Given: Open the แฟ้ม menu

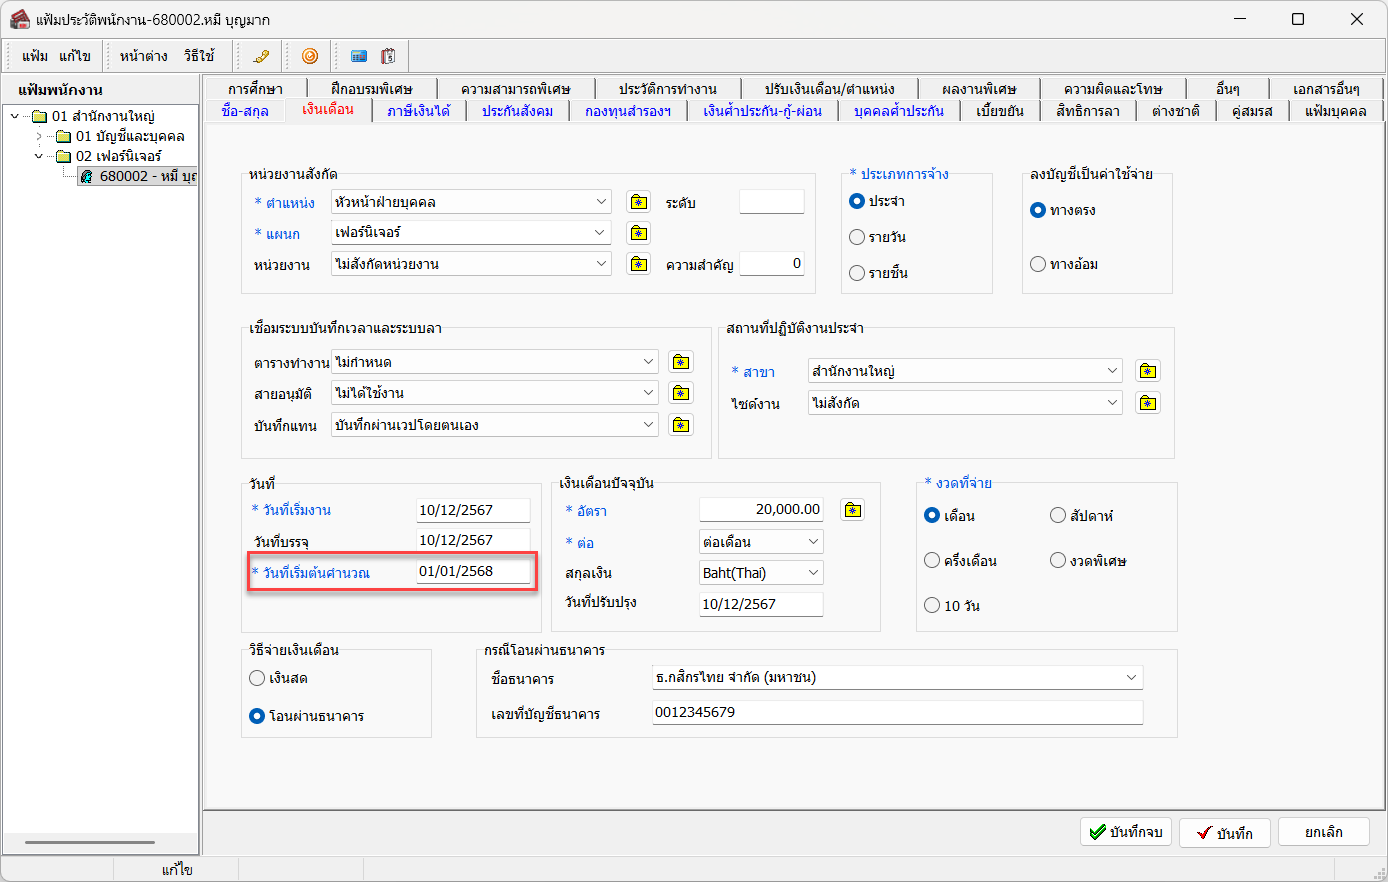Looking at the screenshot, I should pos(35,56).
